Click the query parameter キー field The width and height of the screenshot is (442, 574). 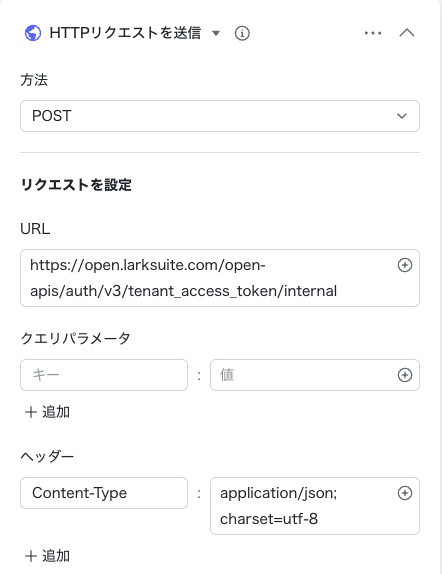[x=104, y=375]
